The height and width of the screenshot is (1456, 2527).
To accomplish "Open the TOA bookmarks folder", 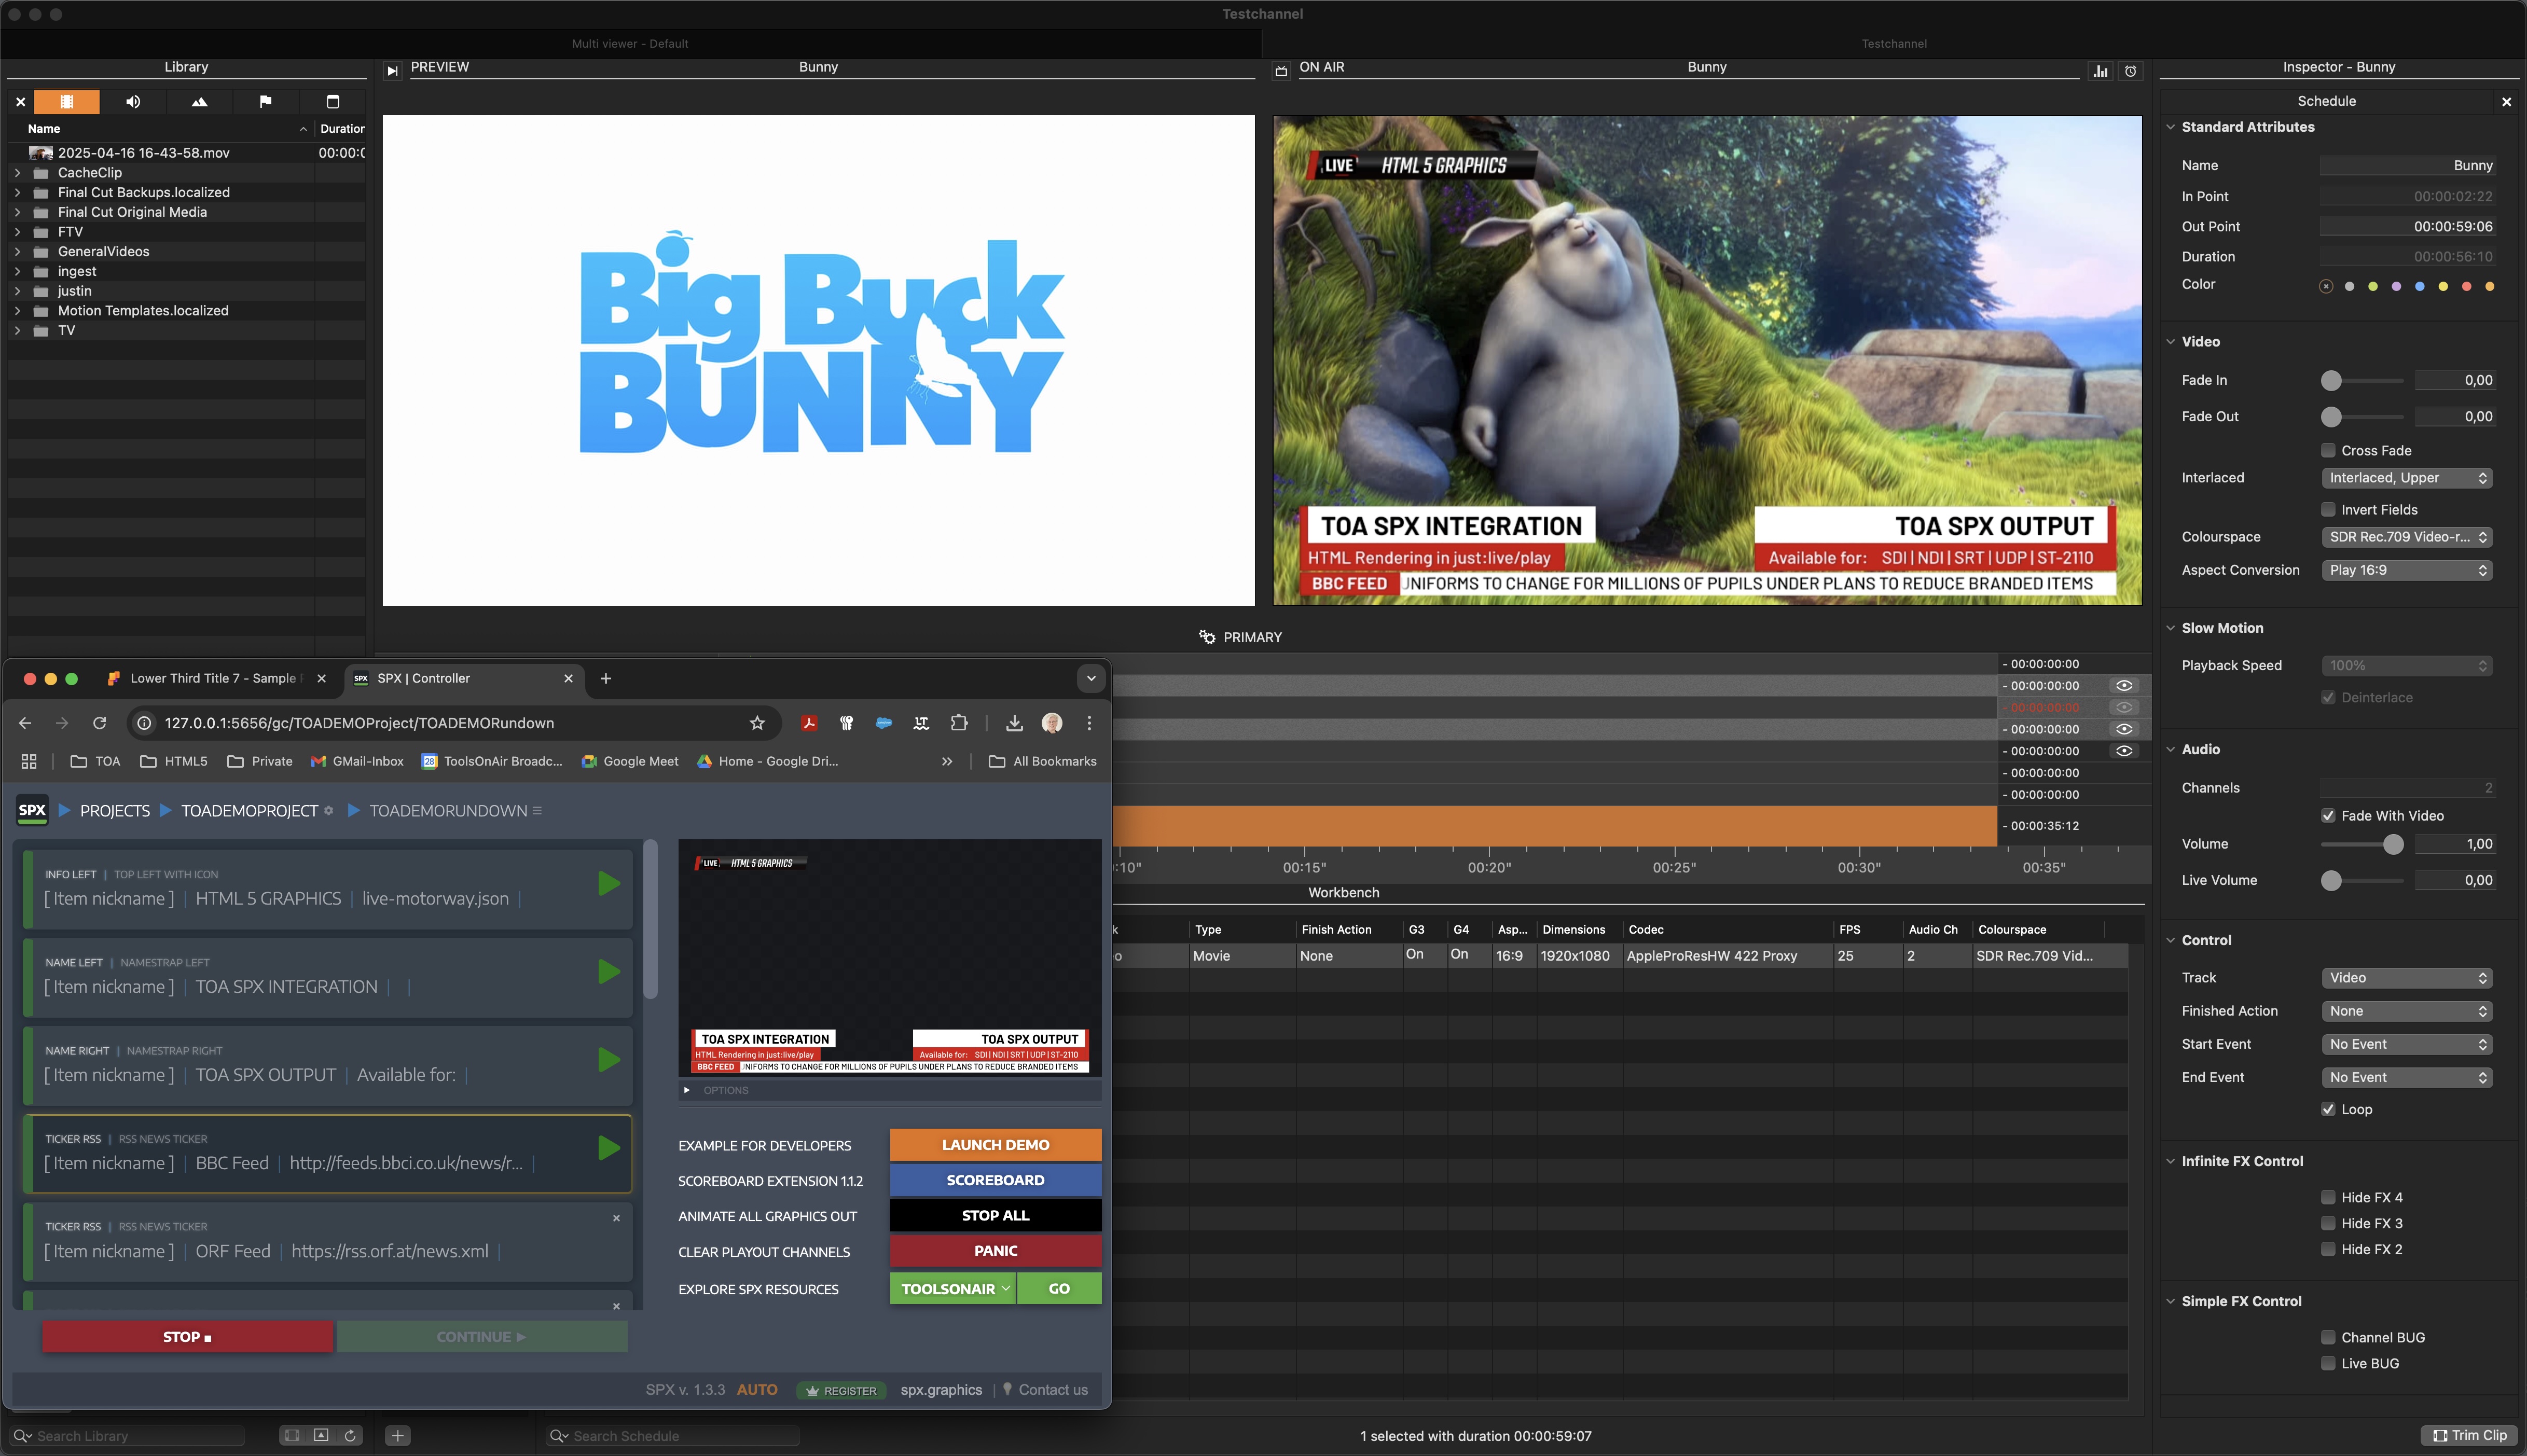I will pyautogui.click(x=95, y=762).
